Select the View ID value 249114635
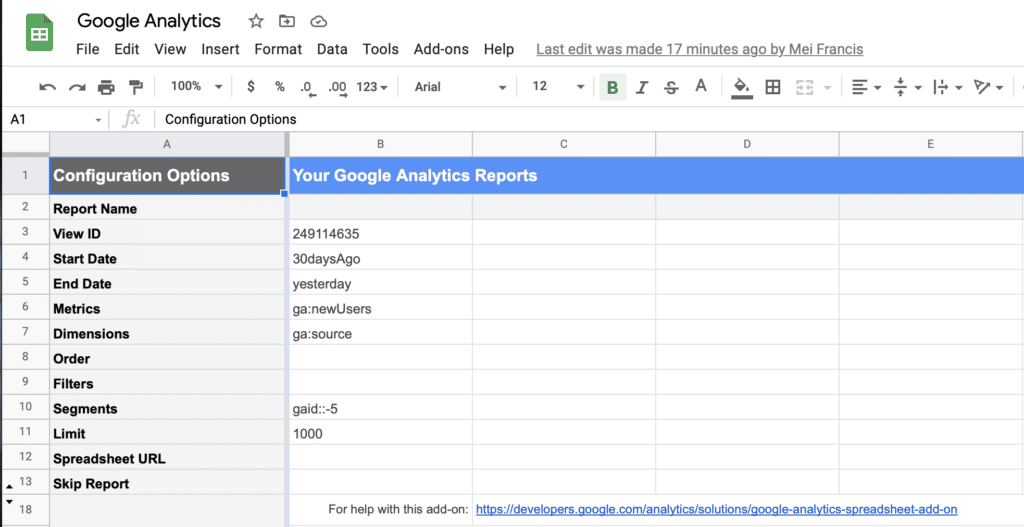The width and height of the screenshot is (1024, 527). click(x=381, y=234)
